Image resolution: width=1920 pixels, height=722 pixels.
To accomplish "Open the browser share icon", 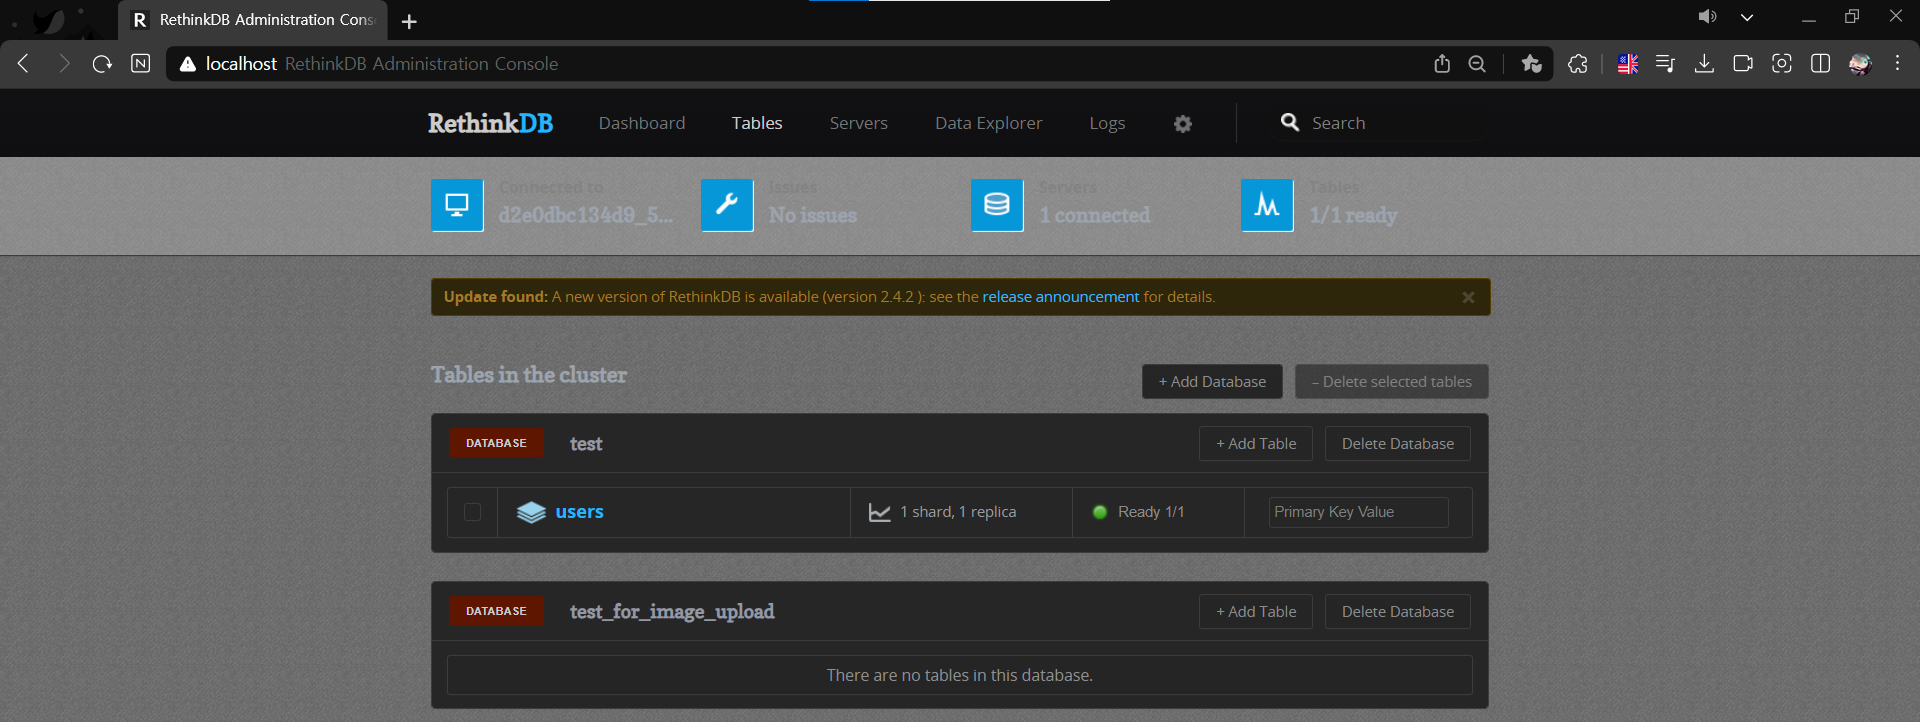I will point(1441,63).
